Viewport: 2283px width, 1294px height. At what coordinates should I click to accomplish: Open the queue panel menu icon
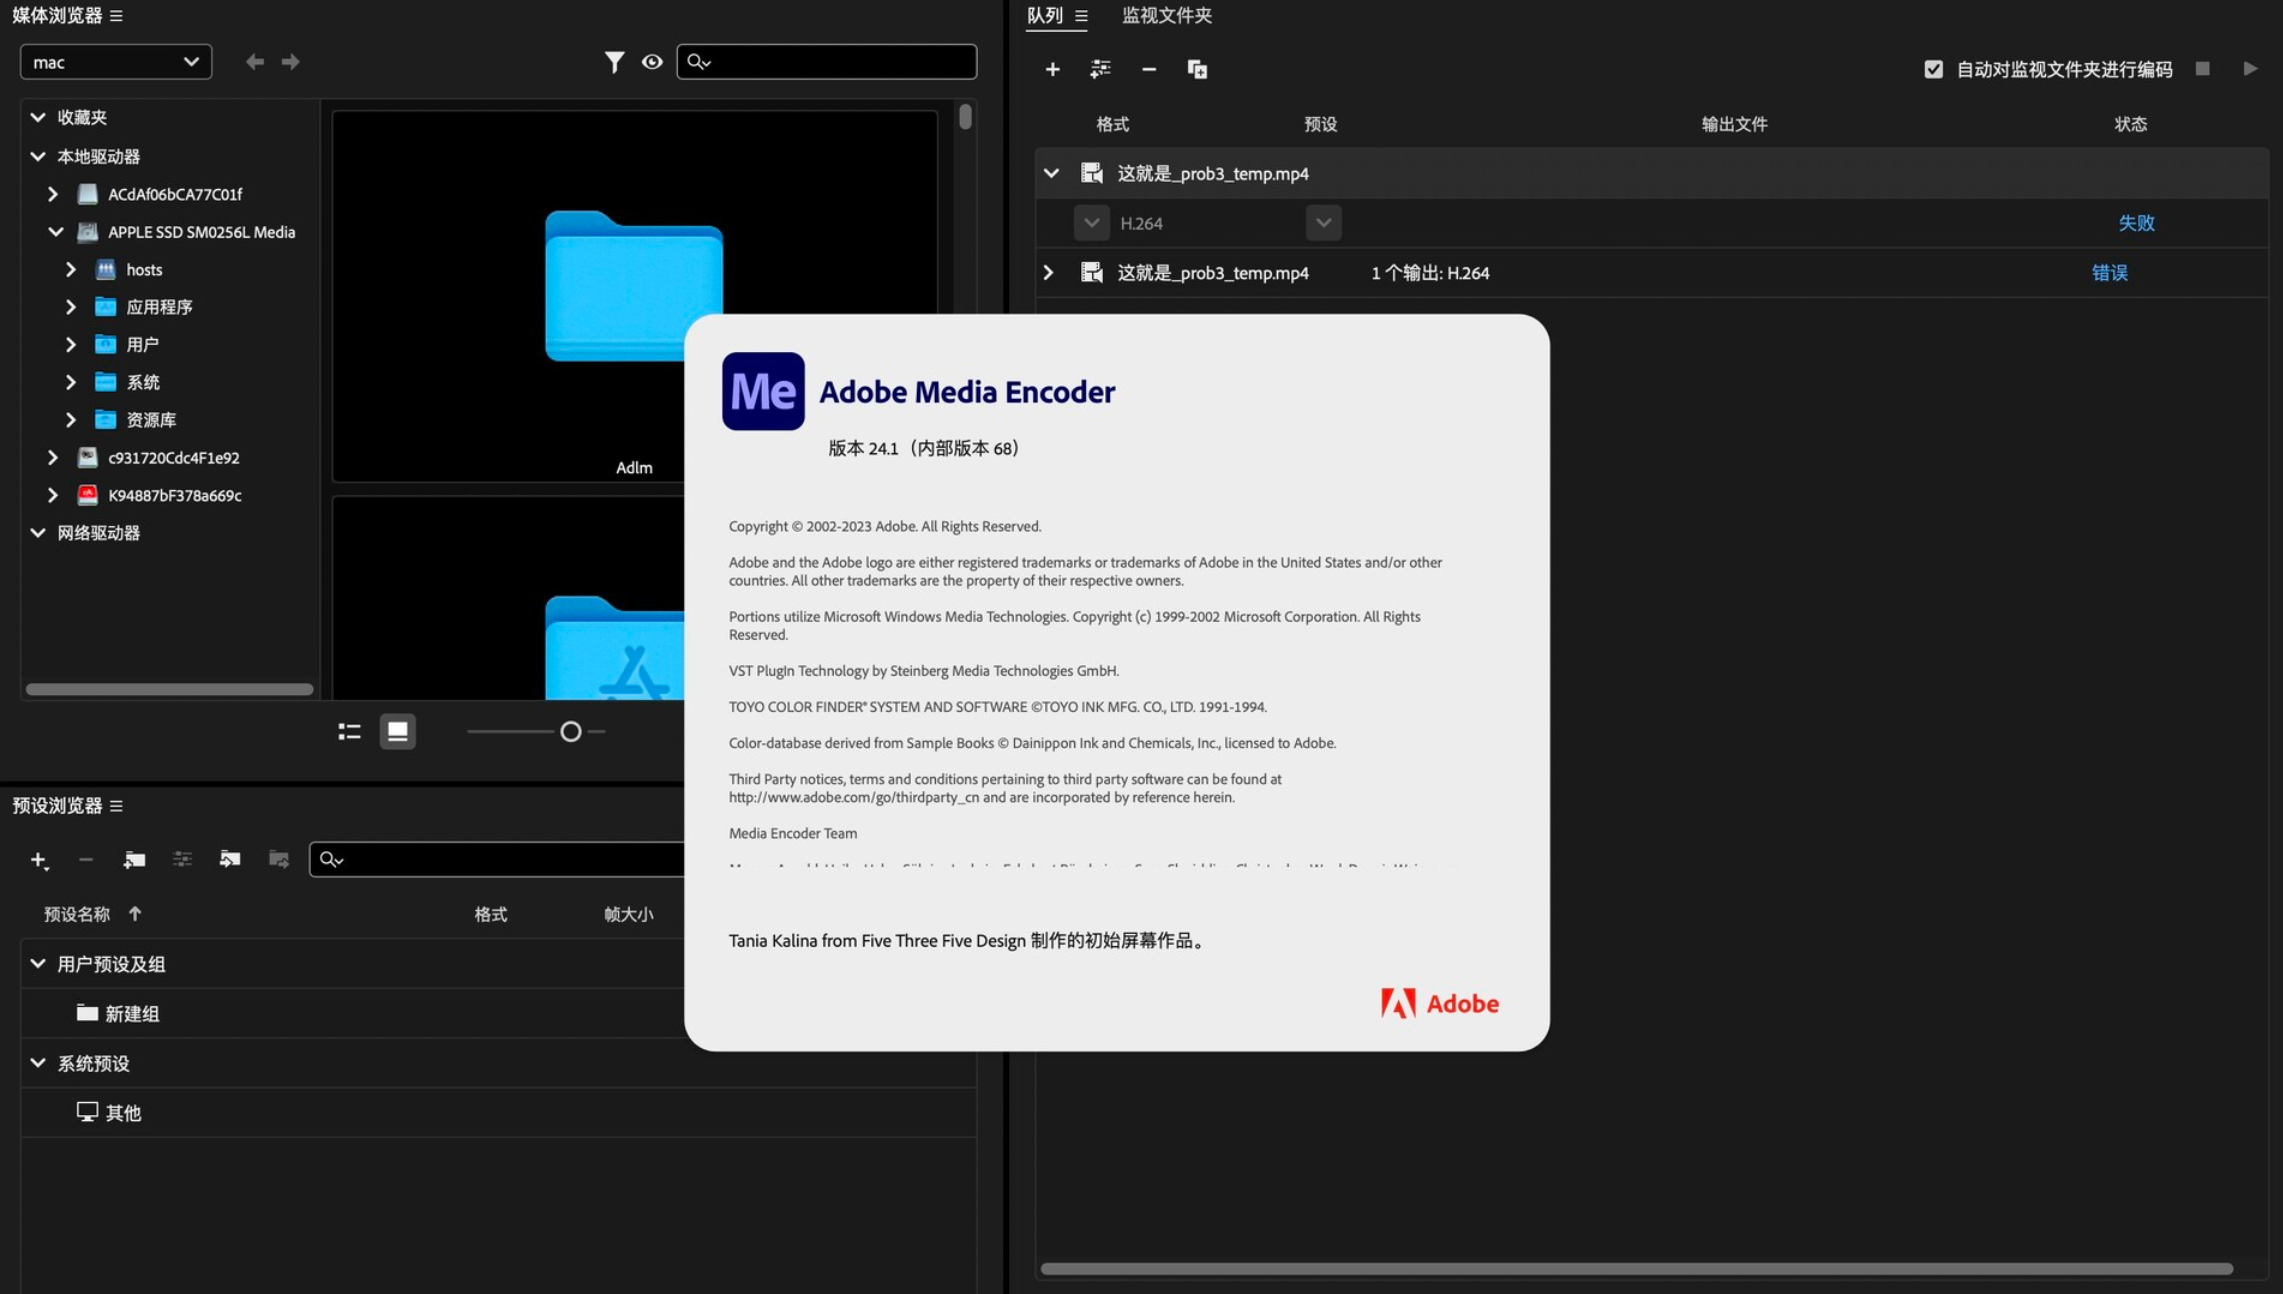point(1081,16)
